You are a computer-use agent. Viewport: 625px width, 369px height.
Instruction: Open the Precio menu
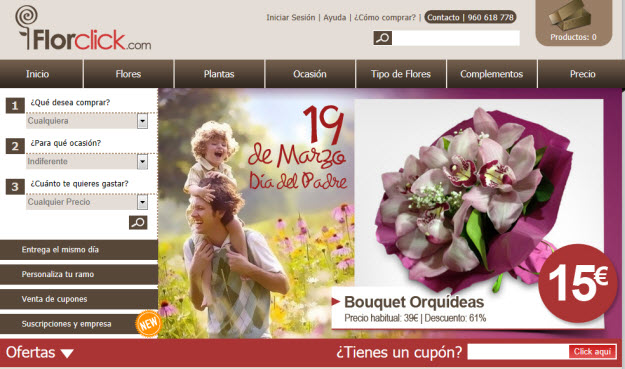click(581, 74)
